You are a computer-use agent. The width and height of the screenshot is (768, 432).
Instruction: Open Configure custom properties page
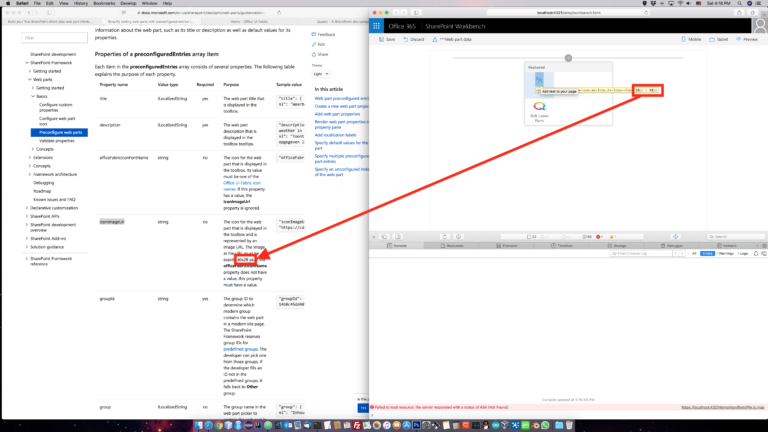point(55,107)
